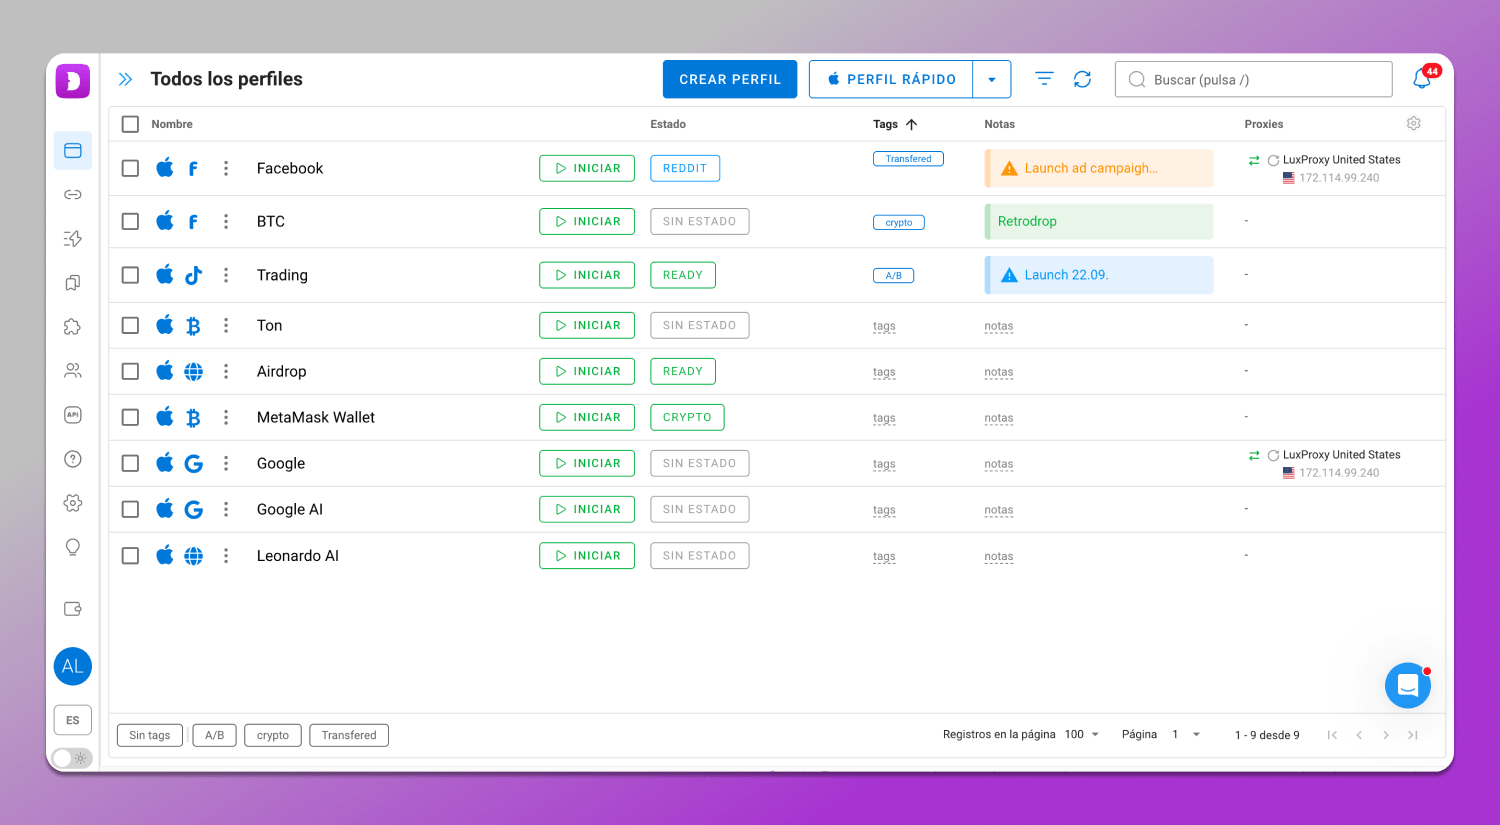Click the Crear Perfil button
The image size is (1500, 825).
pyautogui.click(x=729, y=79)
